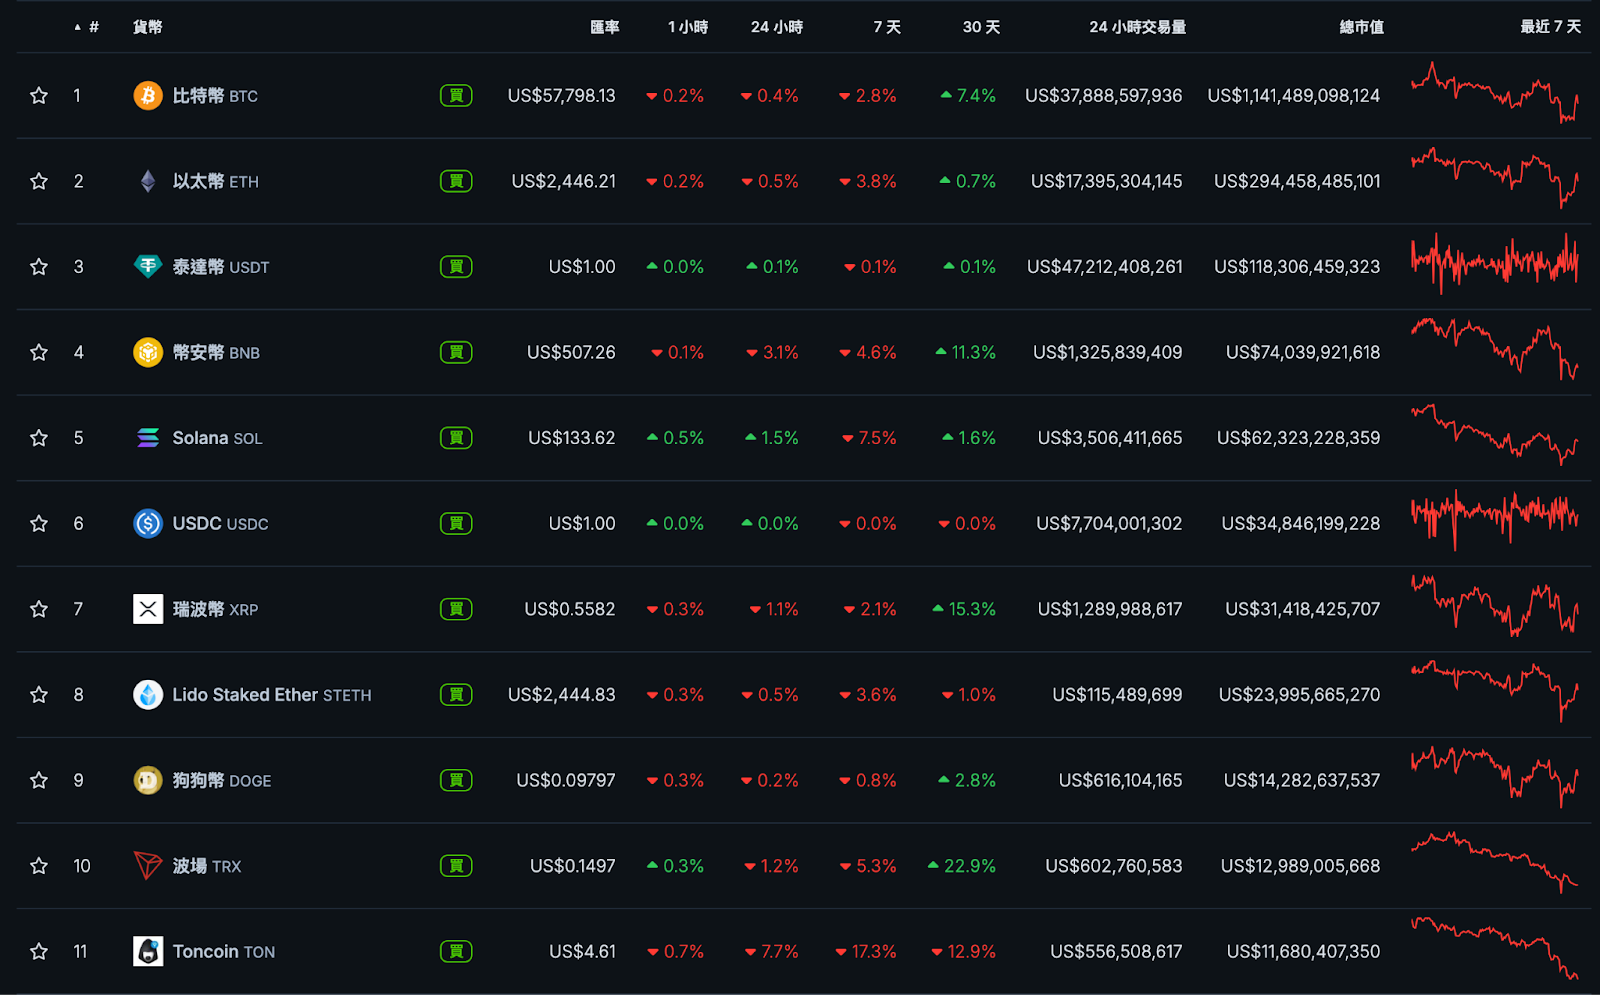Click the Tether USDT coin logo
Screen dimensions: 1600x995
pyautogui.click(x=148, y=267)
